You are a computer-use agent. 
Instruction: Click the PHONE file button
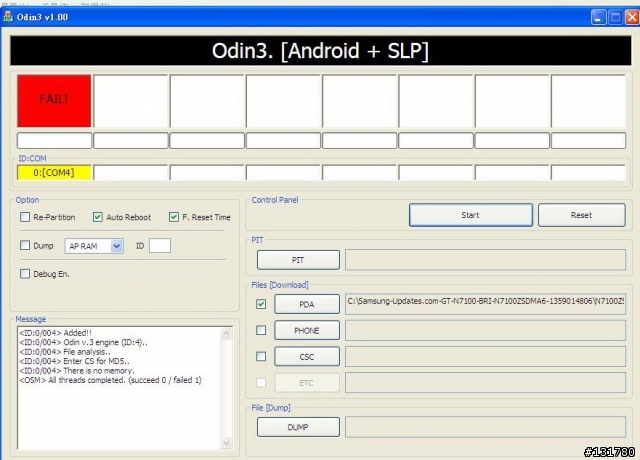pos(307,330)
